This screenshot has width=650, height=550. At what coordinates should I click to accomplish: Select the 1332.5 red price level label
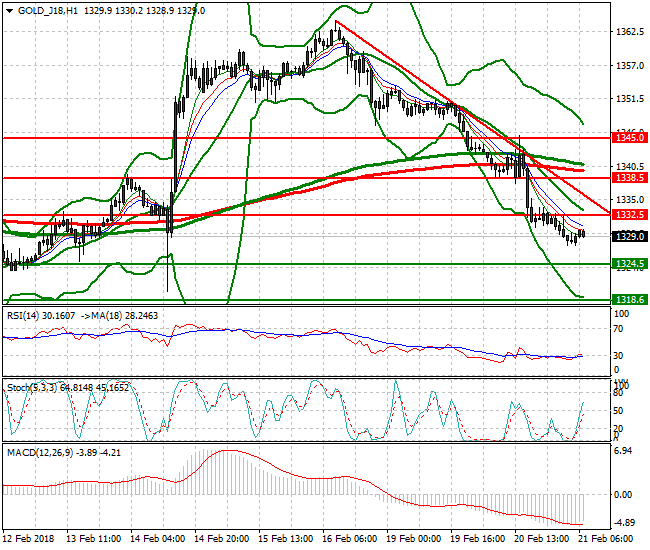[630, 214]
